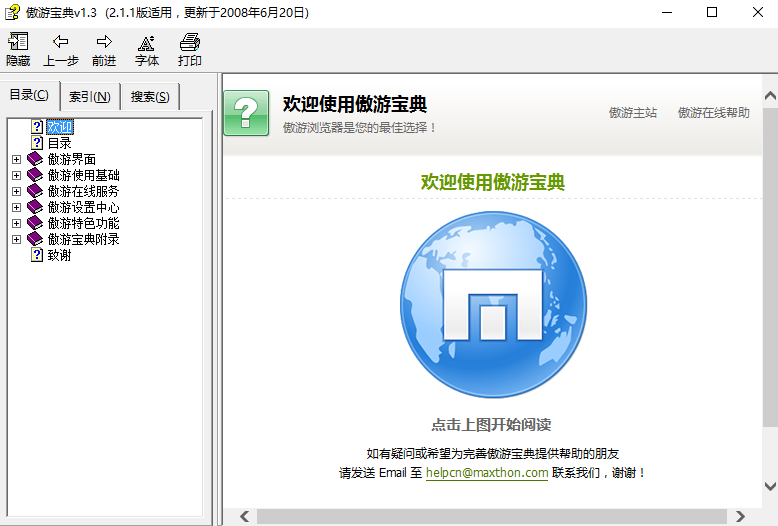Image resolution: width=778 pixels, height=526 pixels.
Task: Click the purple book icon for 傲游界面
Action: click(35, 159)
